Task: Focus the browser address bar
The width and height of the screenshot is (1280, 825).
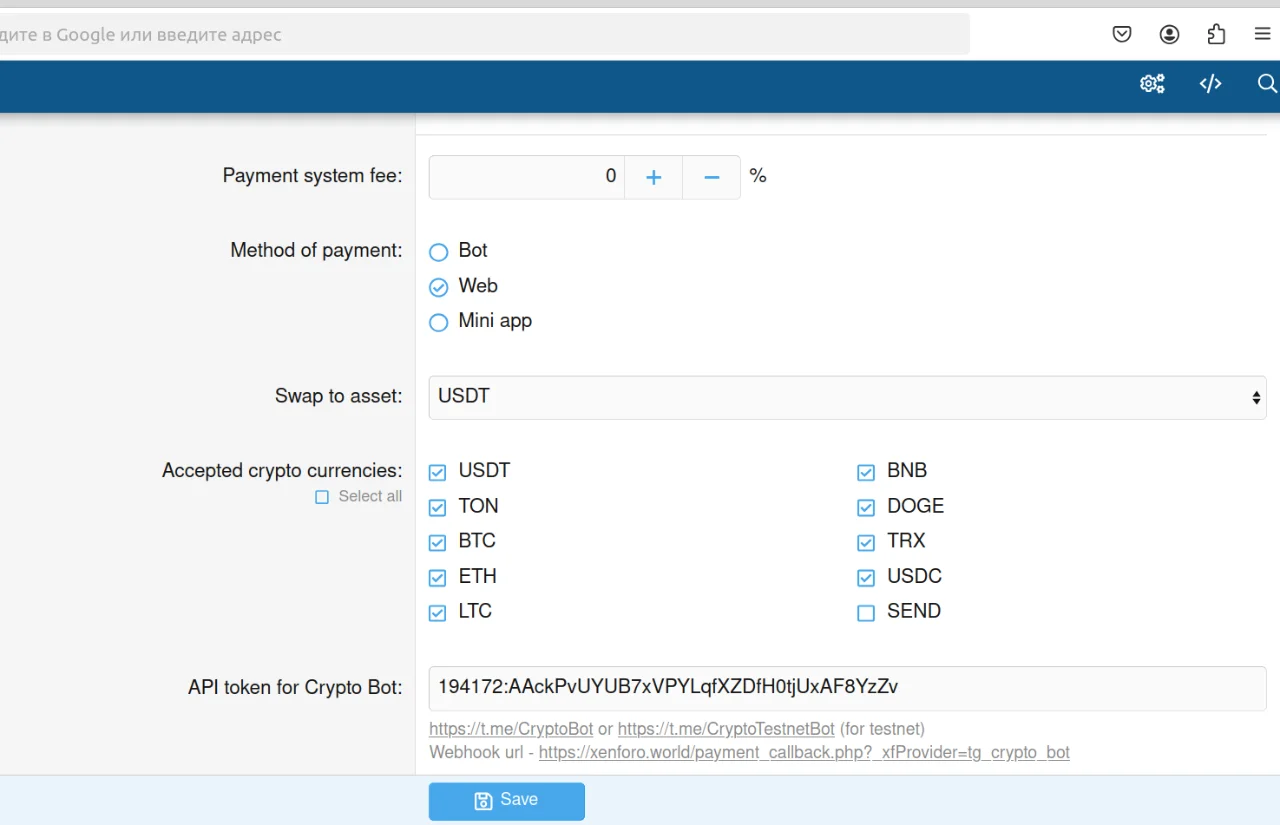Action: pos(480,35)
